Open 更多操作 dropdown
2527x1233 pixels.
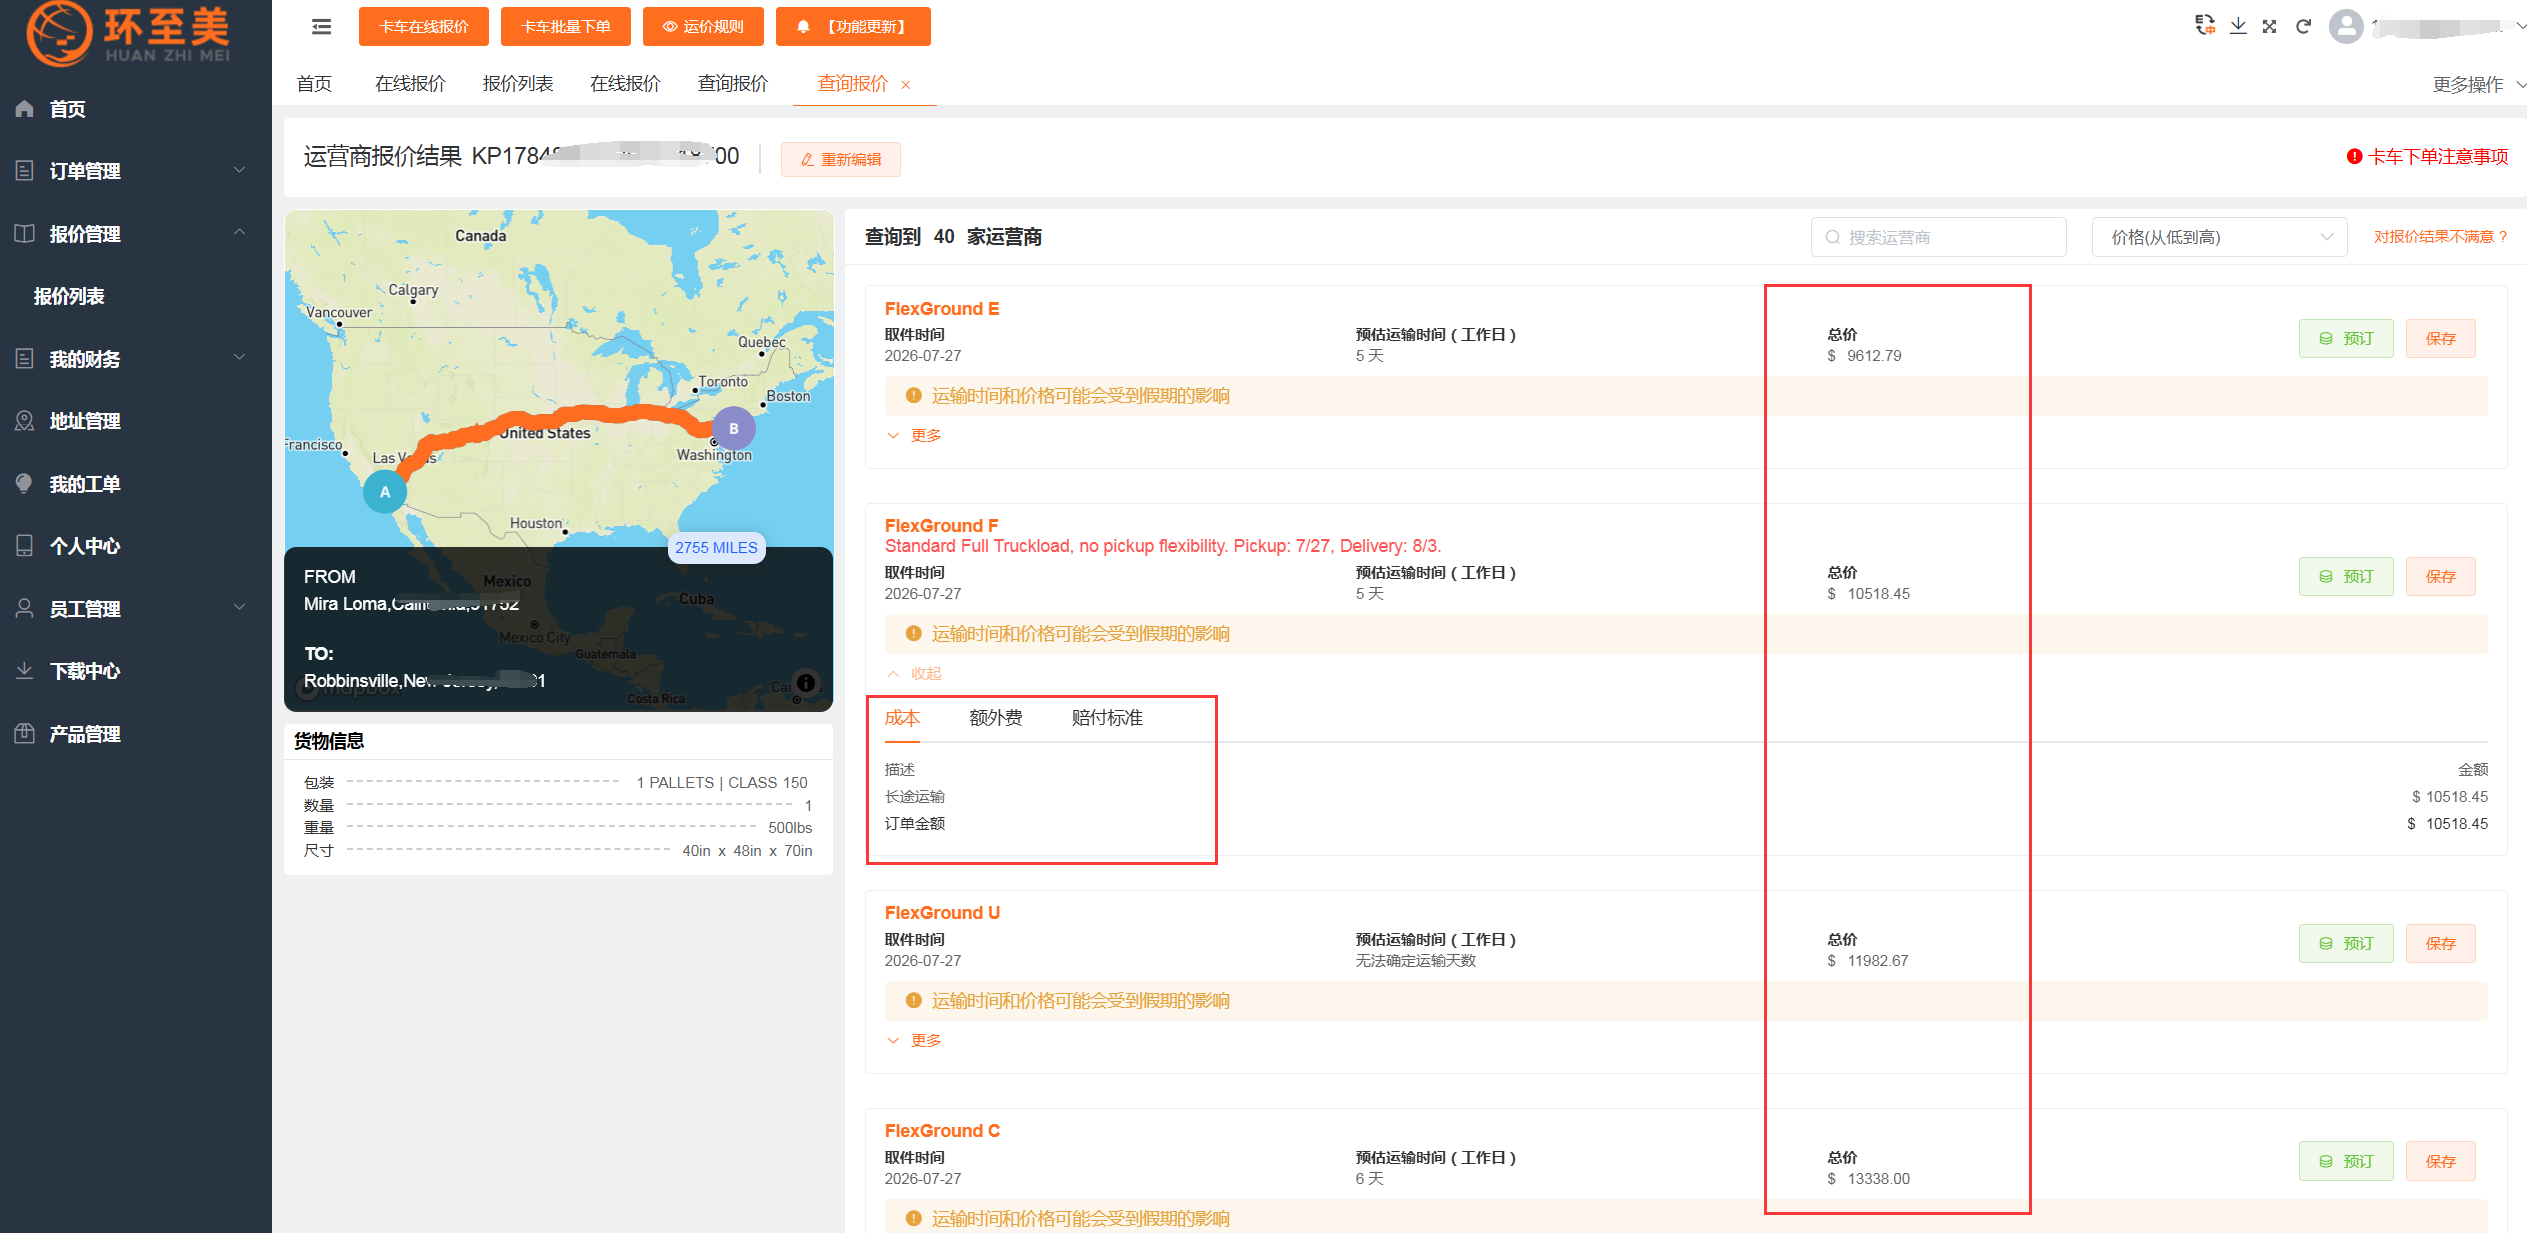[x=2477, y=85]
